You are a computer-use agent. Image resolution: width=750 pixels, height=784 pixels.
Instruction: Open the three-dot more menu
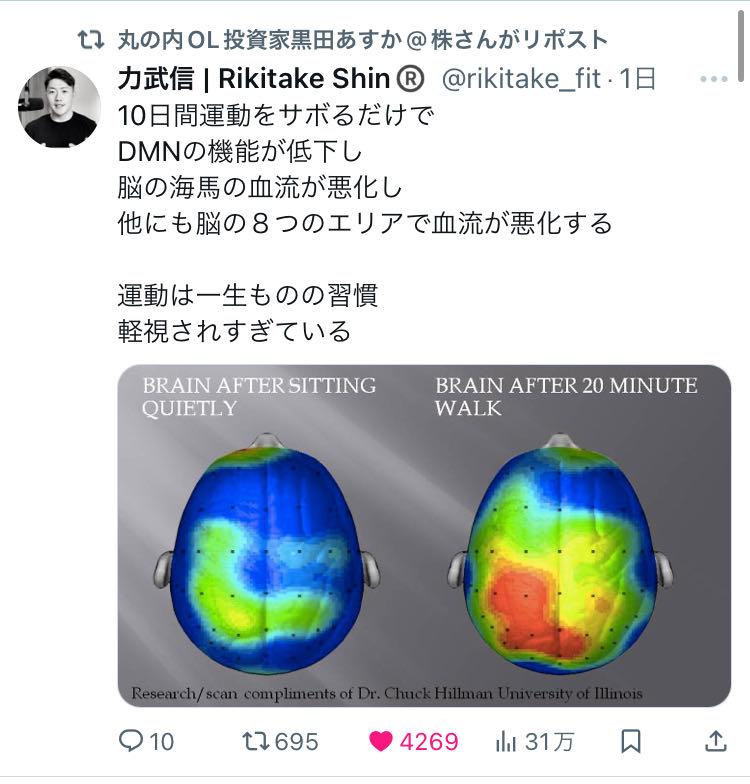click(714, 79)
